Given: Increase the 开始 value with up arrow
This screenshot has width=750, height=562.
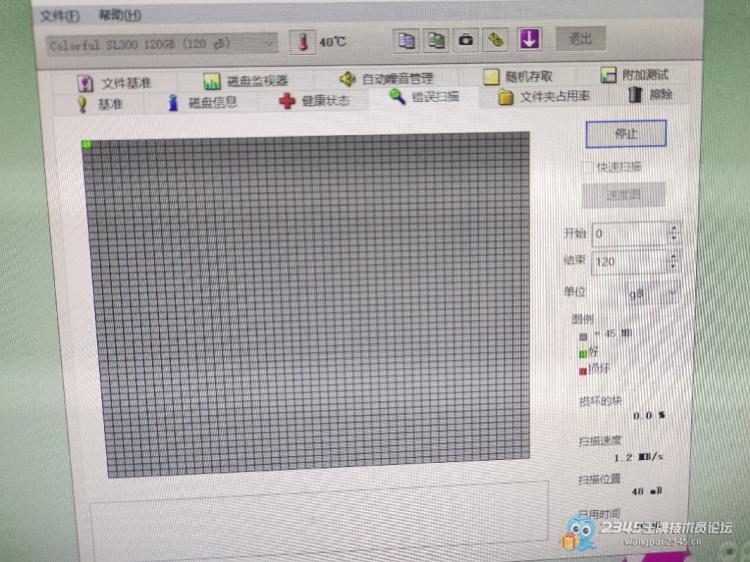Looking at the screenshot, I should pyautogui.click(x=674, y=229).
